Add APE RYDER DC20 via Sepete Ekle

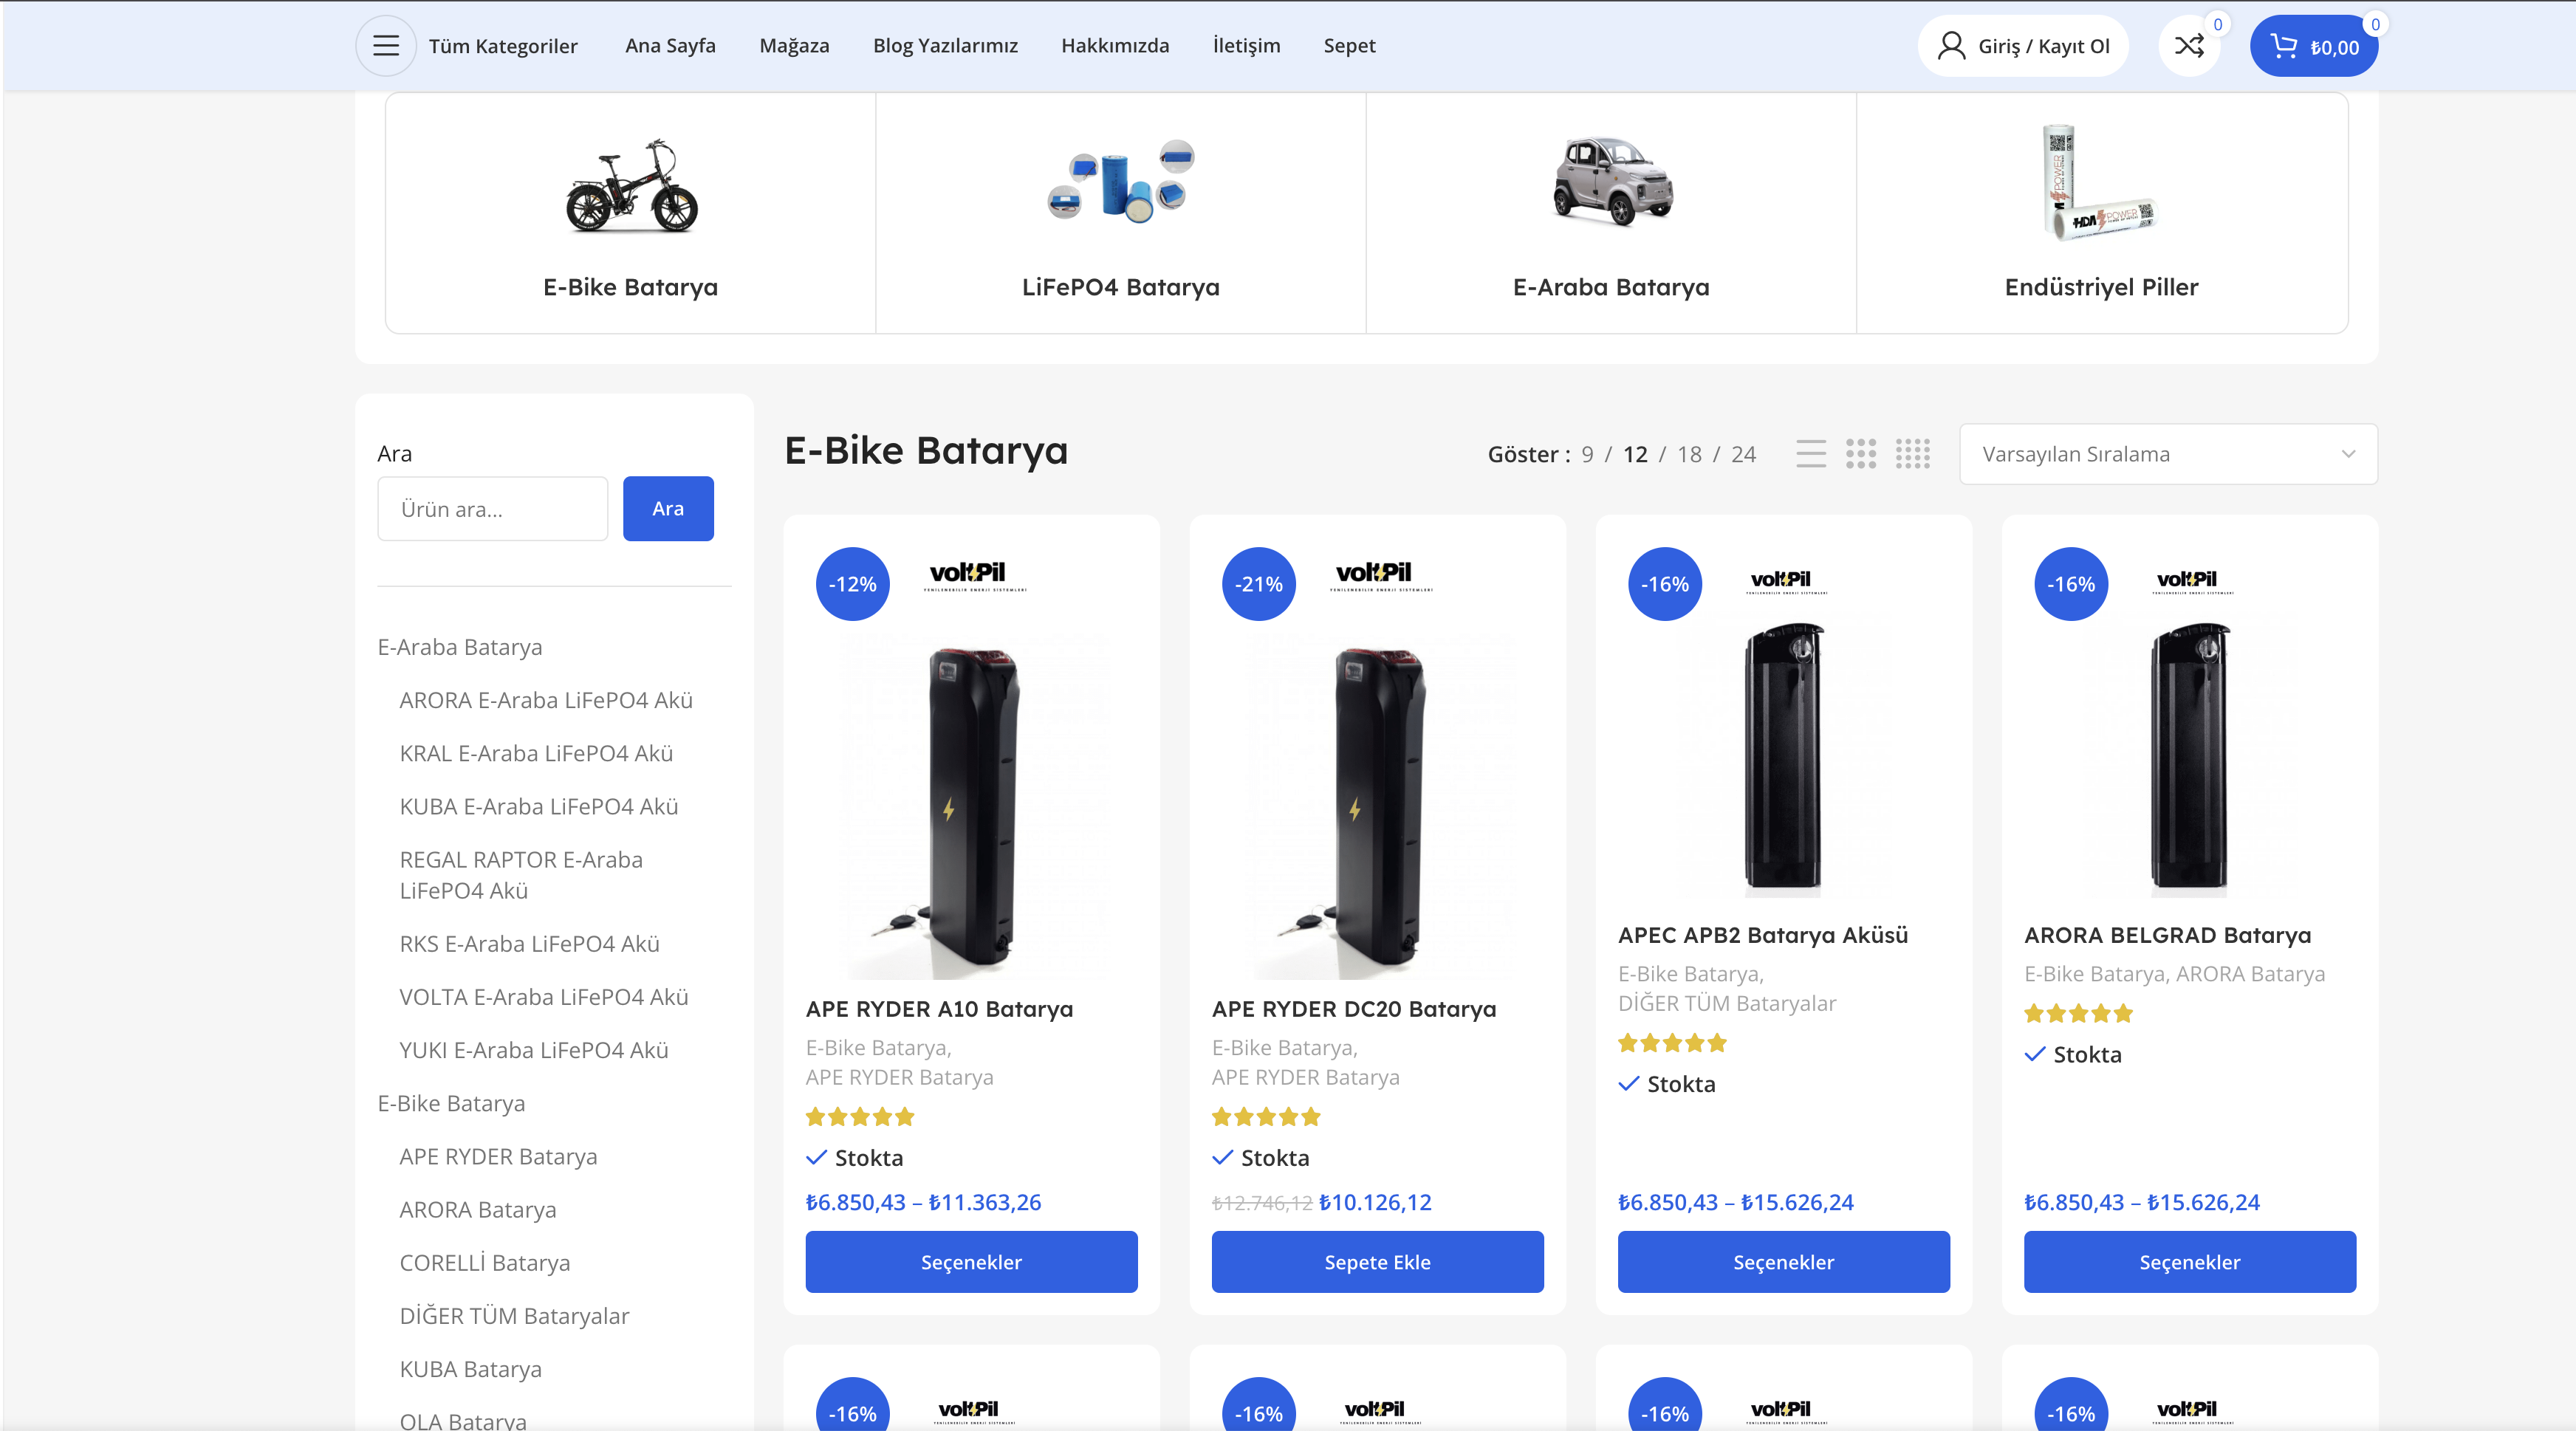click(x=1377, y=1262)
